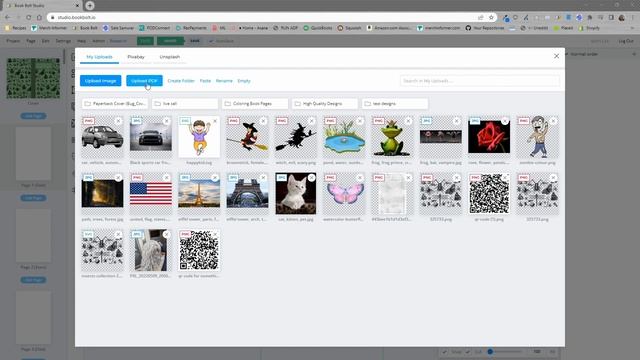Bookmark this page with the star icon
Image resolution: width=640 pixels, height=360 pixels.
click(491, 18)
